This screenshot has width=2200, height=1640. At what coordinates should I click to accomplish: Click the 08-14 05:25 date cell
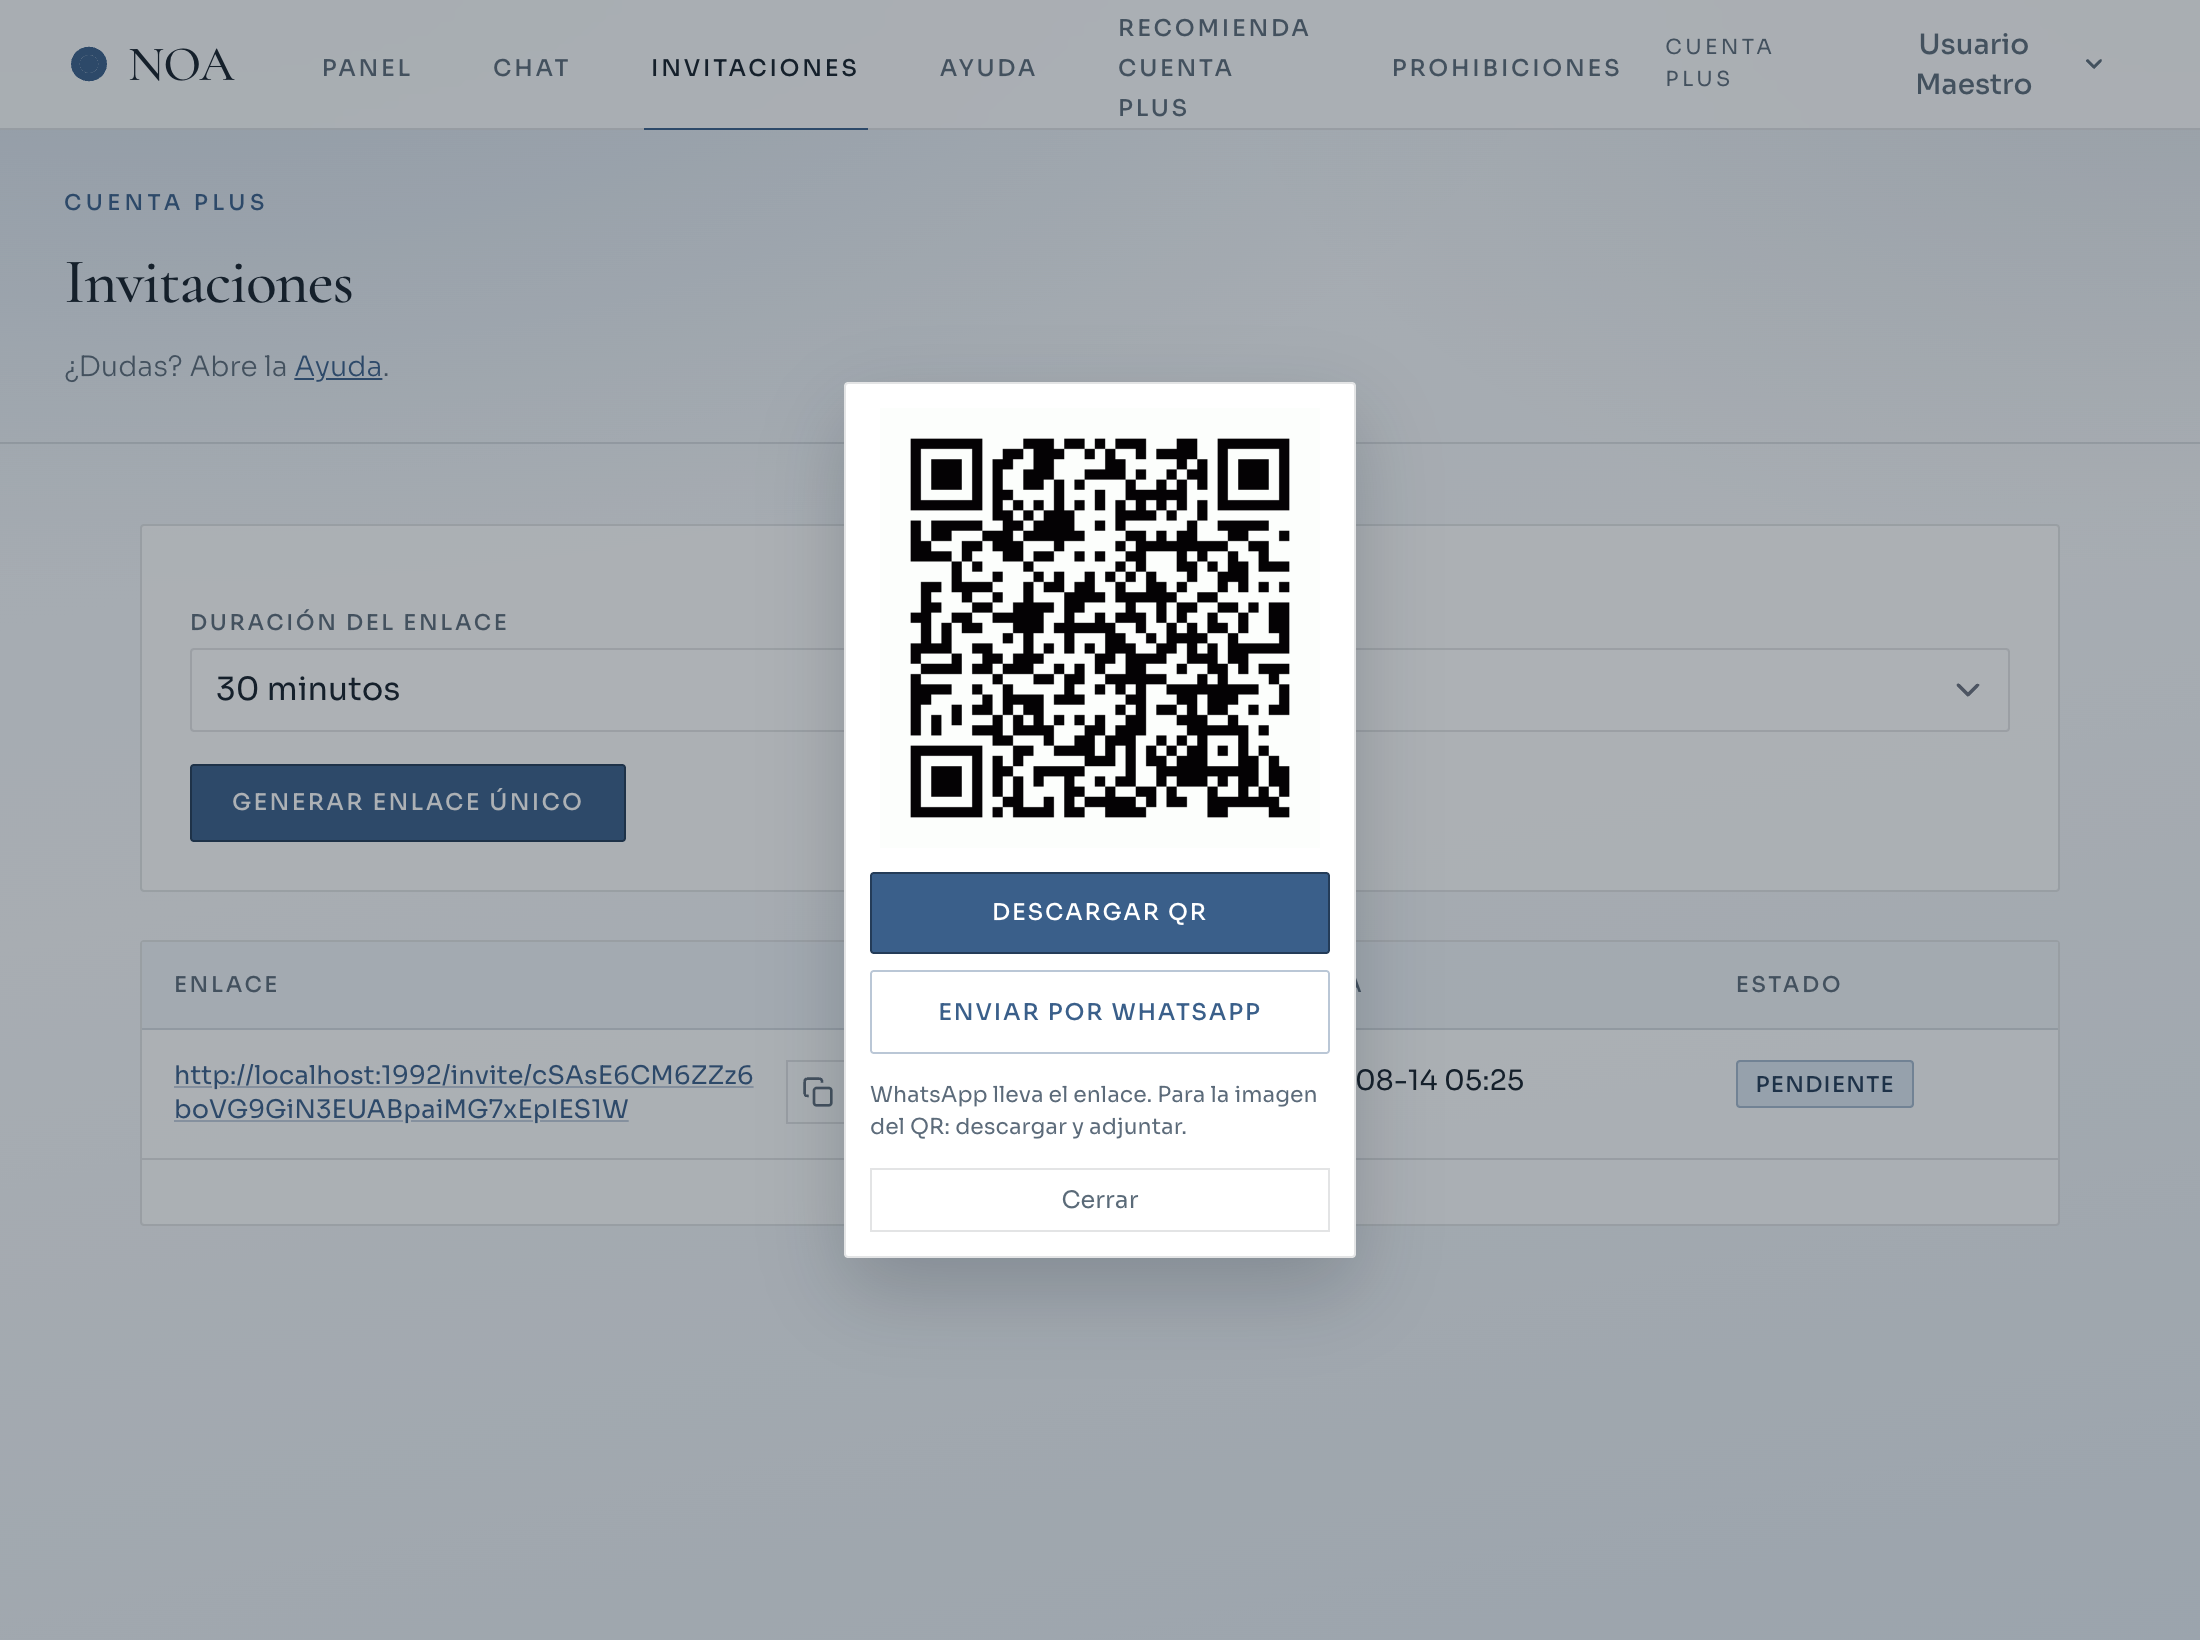(1440, 1081)
